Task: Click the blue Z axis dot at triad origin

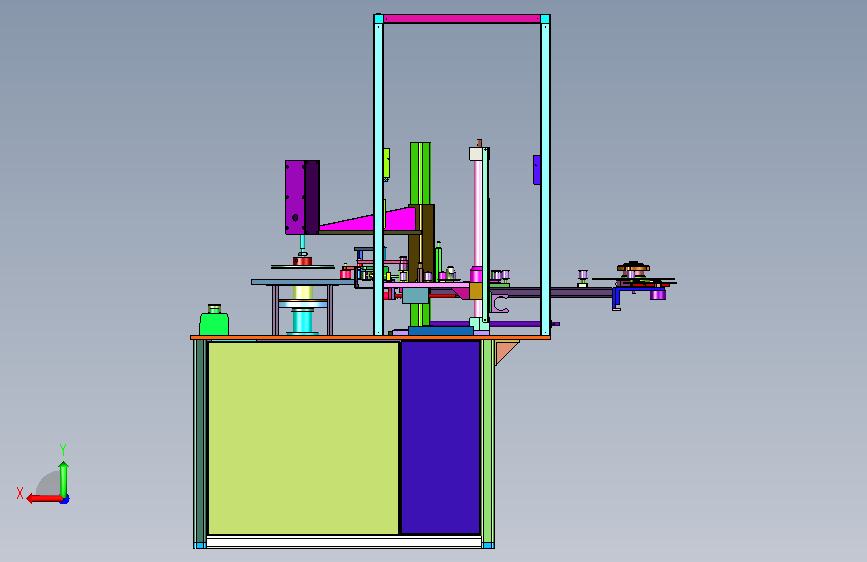Action: (65, 500)
